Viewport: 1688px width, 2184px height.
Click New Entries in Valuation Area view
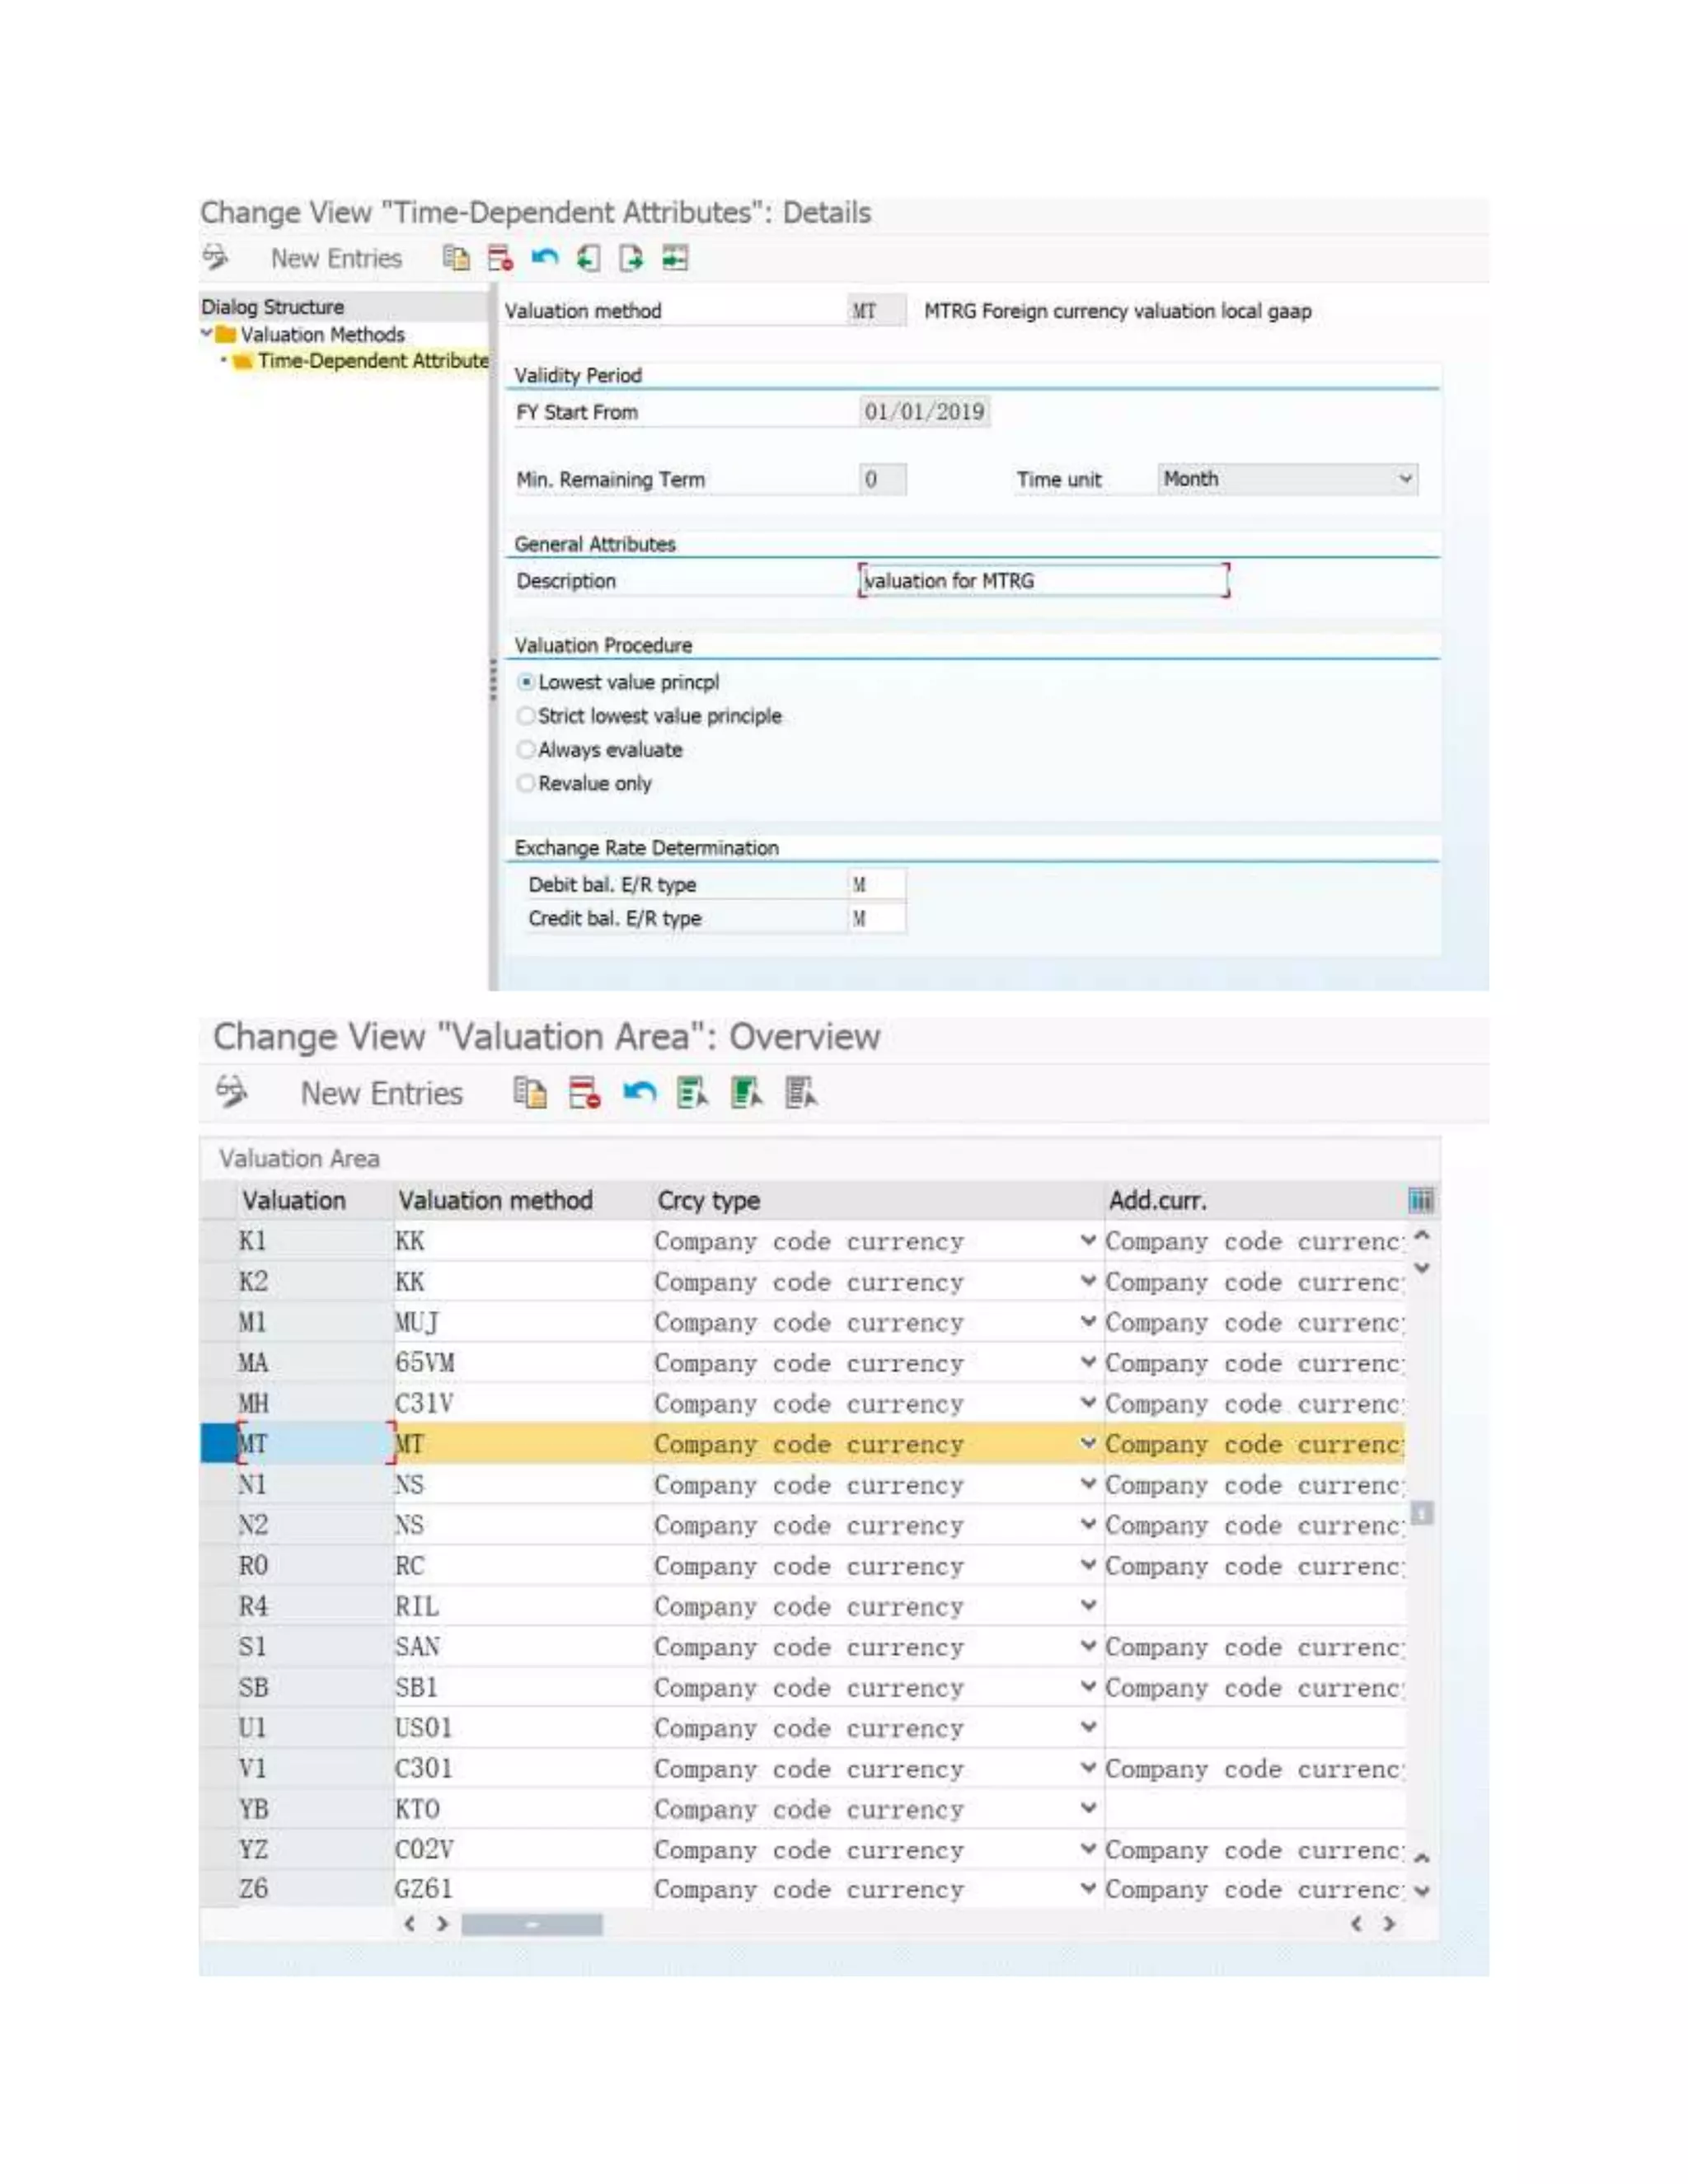[381, 1093]
